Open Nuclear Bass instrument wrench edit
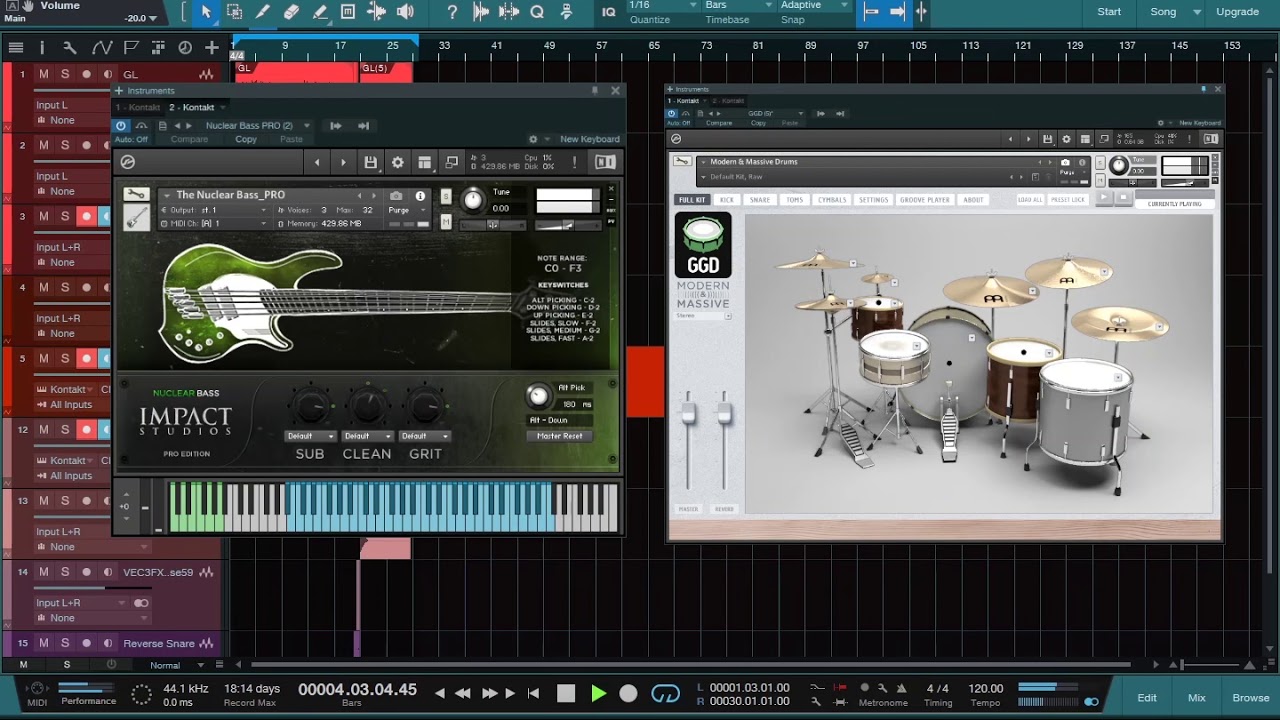This screenshot has height=720, width=1280. click(x=137, y=195)
